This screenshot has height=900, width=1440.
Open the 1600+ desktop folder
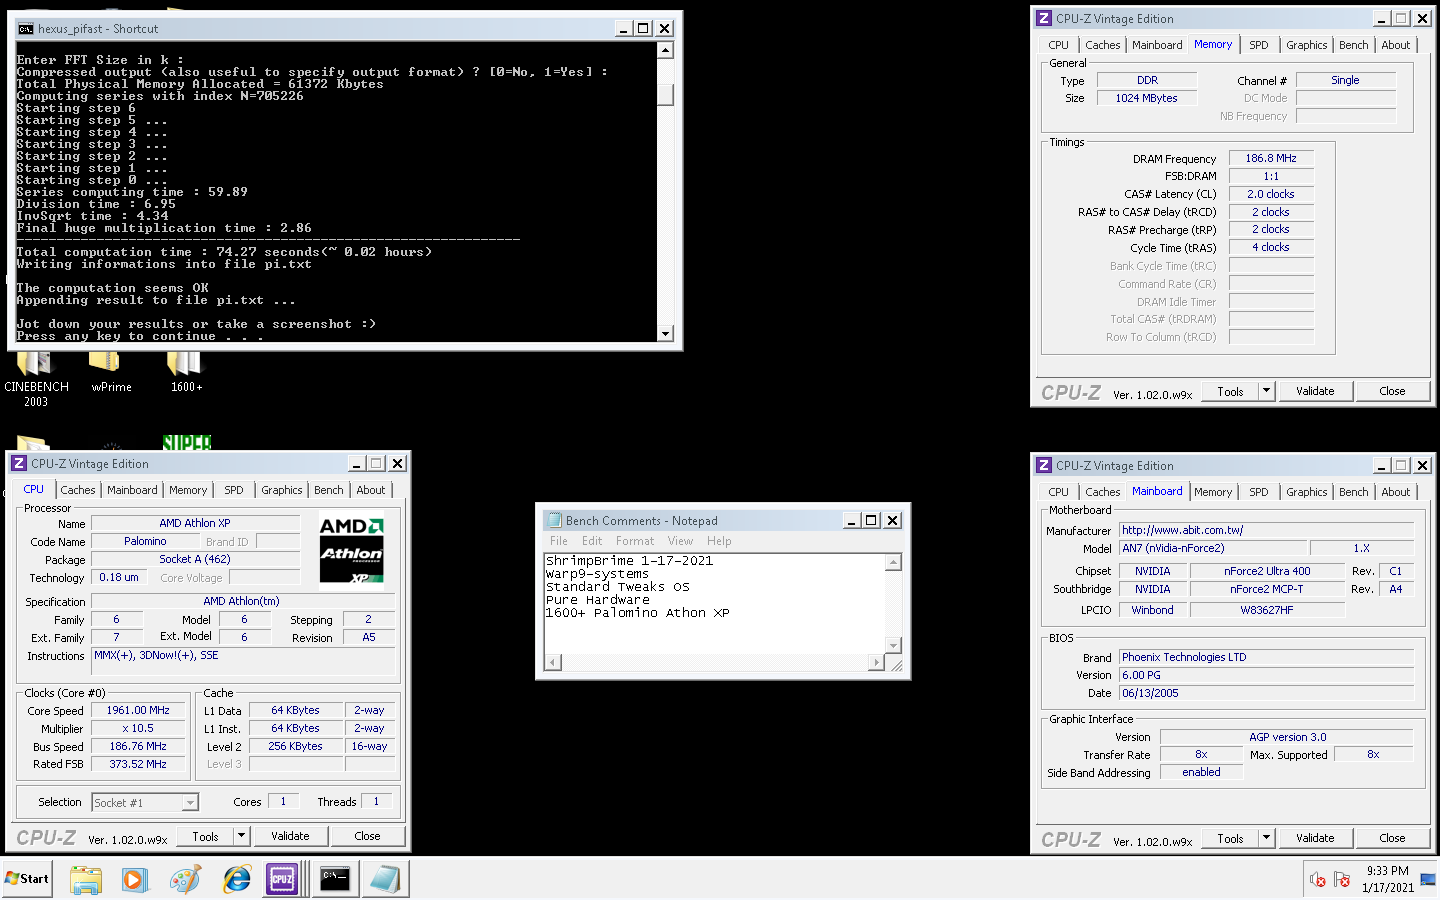tap(186, 372)
